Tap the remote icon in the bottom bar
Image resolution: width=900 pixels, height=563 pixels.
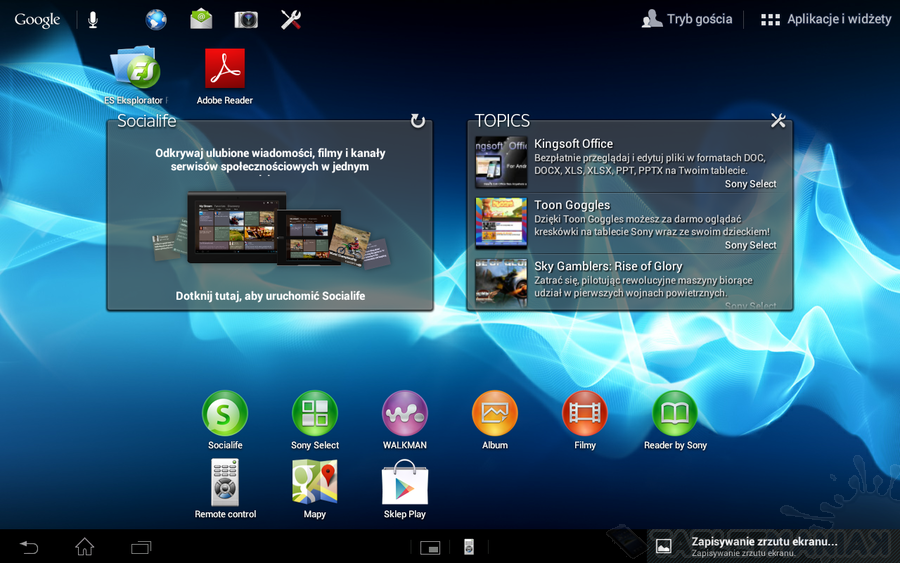[469, 547]
